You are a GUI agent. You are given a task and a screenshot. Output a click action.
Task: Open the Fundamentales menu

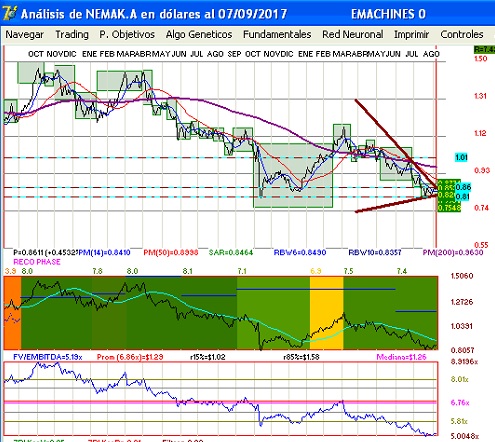pos(277,34)
